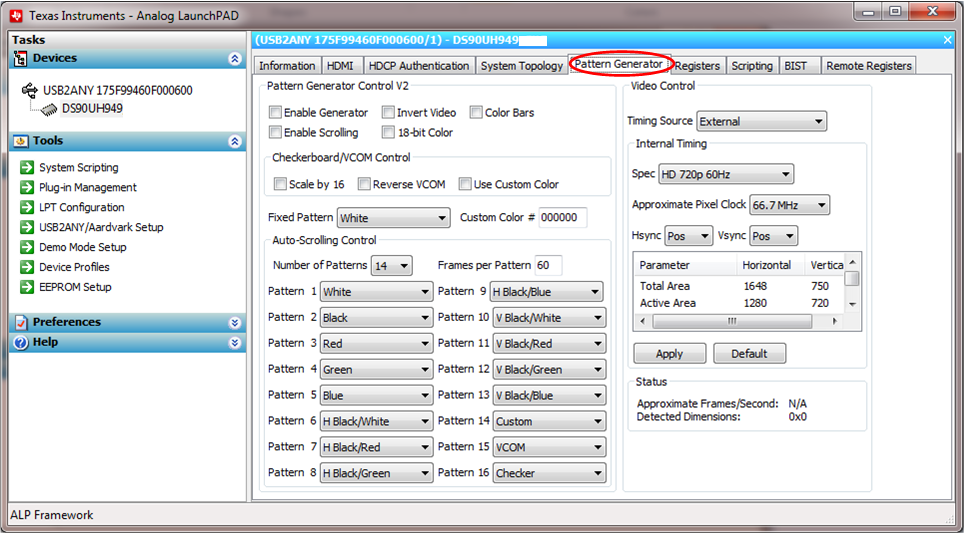Image resolution: width=964 pixels, height=533 pixels.
Task: Open the Remote Registers tab
Action: (x=868, y=66)
